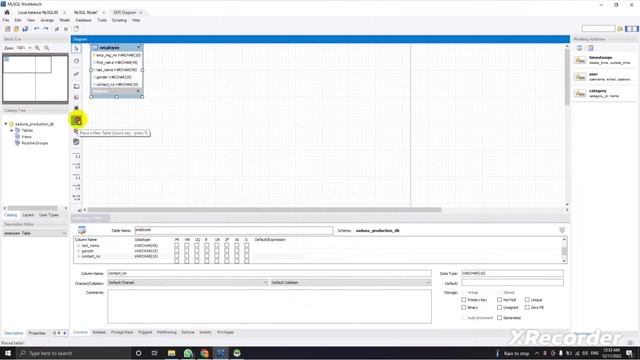Click the Place a New Table tool
This screenshot has height=360, width=640.
[77, 120]
